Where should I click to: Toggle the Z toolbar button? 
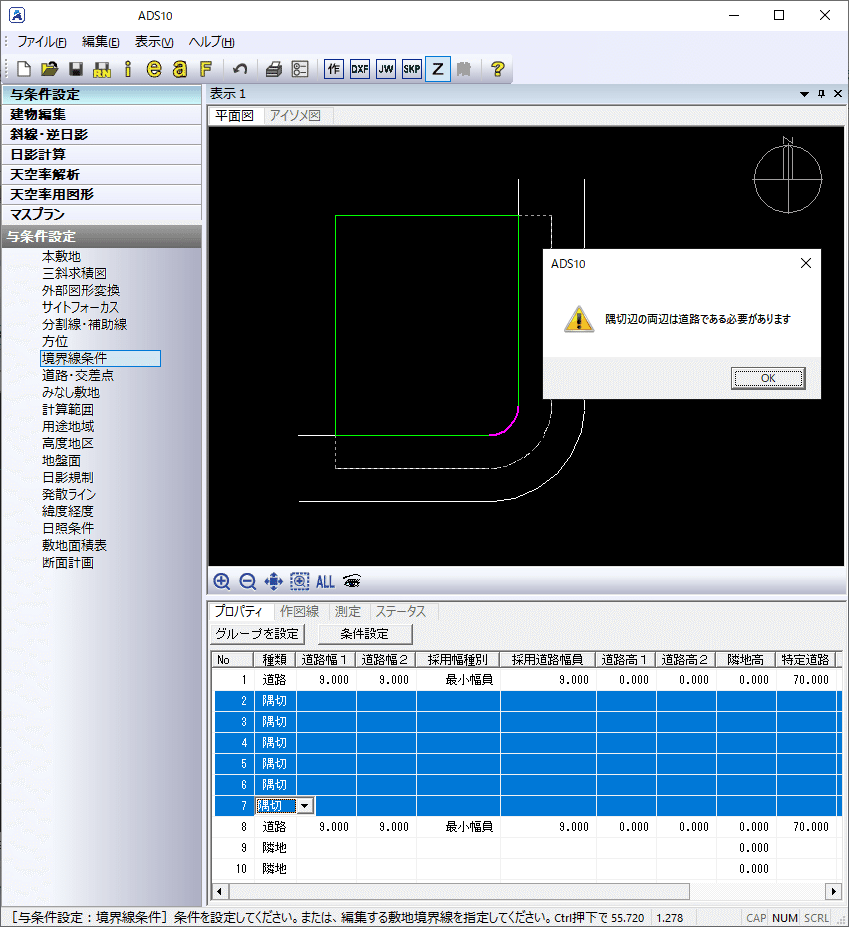point(438,69)
